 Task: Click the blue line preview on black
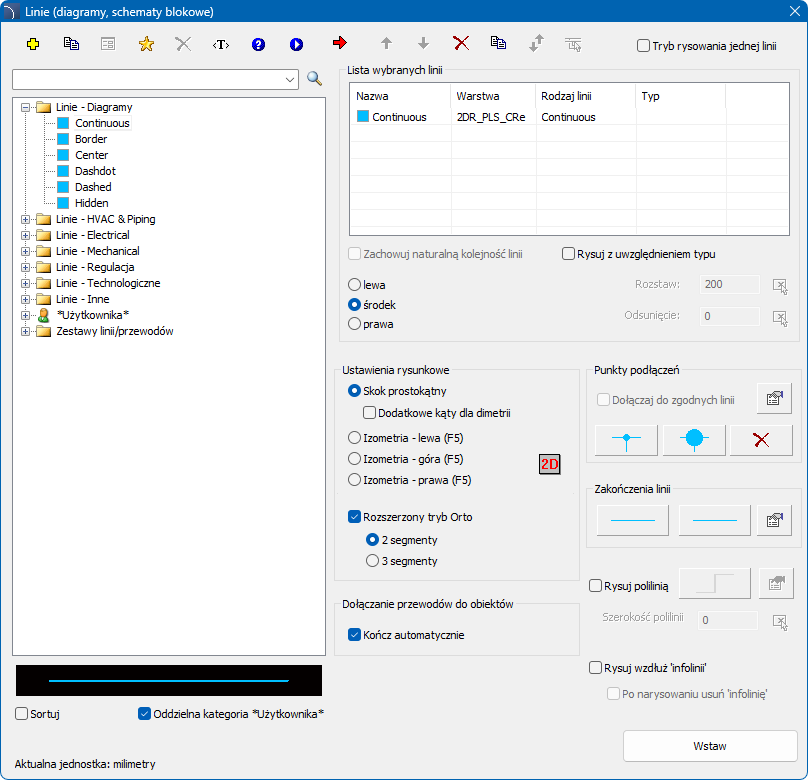point(168,680)
